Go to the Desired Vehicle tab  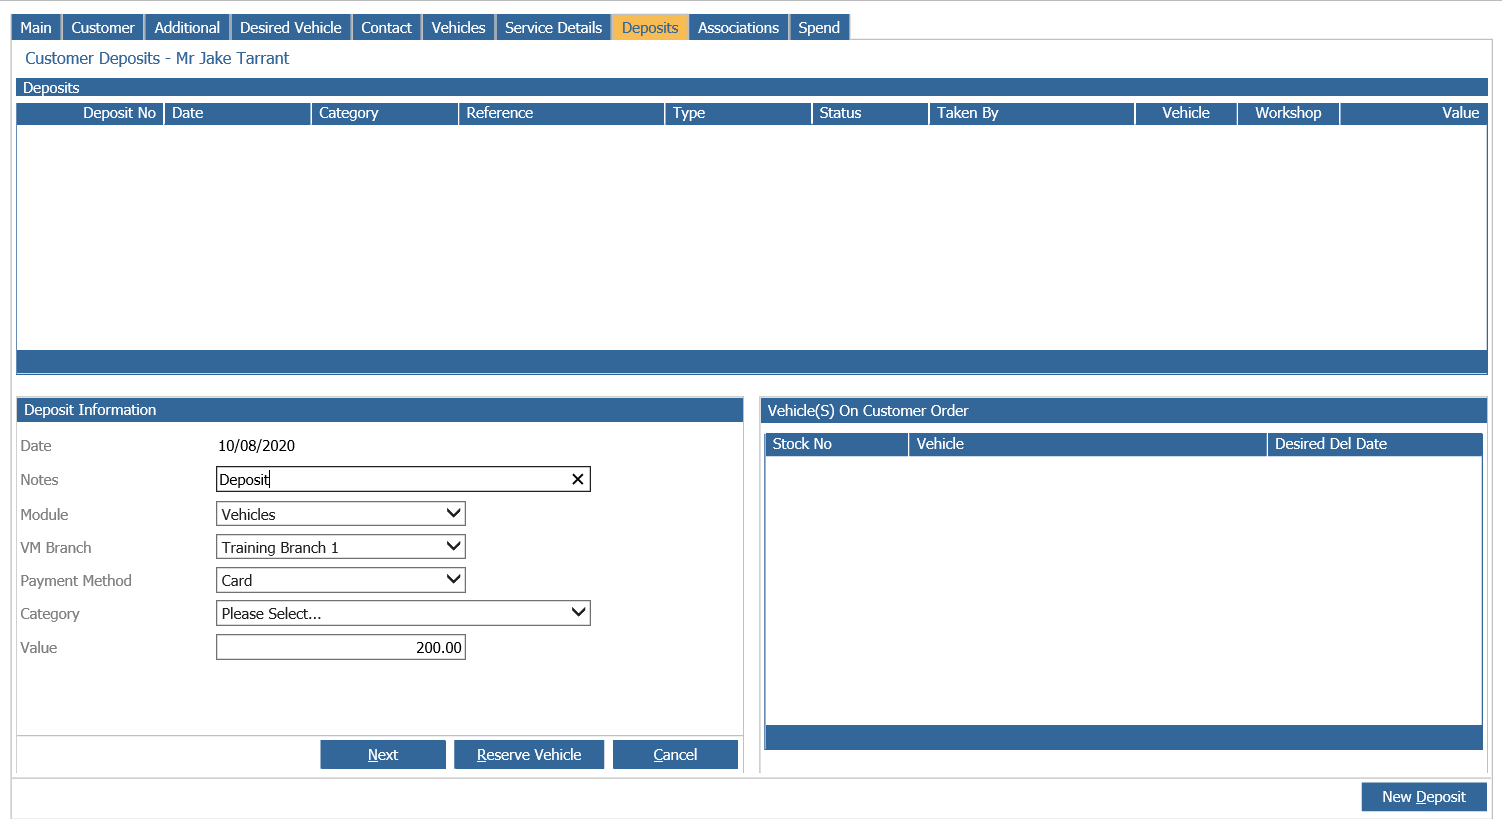coord(290,28)
